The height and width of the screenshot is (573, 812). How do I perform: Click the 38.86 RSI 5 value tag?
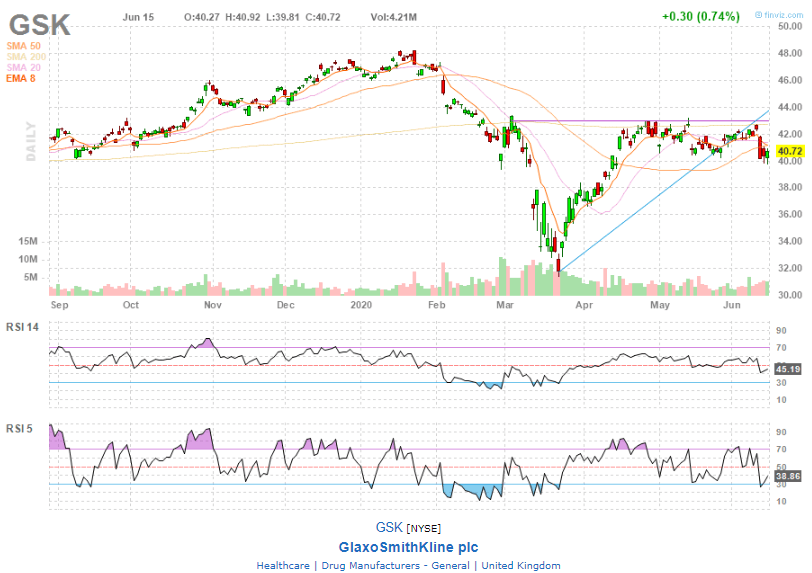tap(788, 476)
